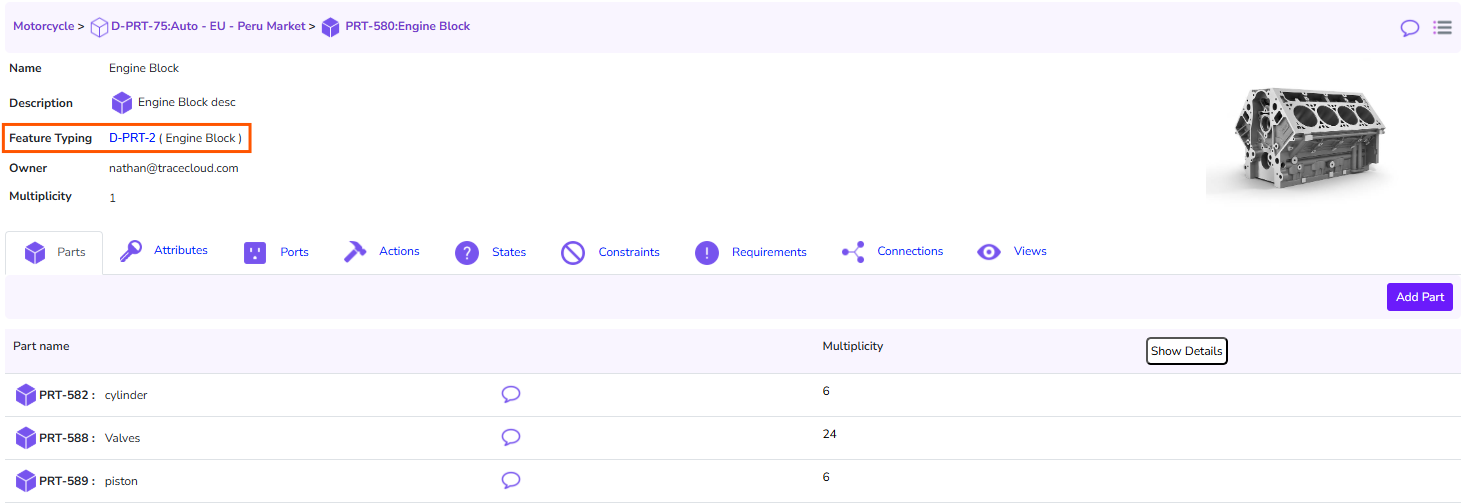This screenshot has width=1467, height=503.
Task: Click the eye icon for Views
Action: (989, 252)
